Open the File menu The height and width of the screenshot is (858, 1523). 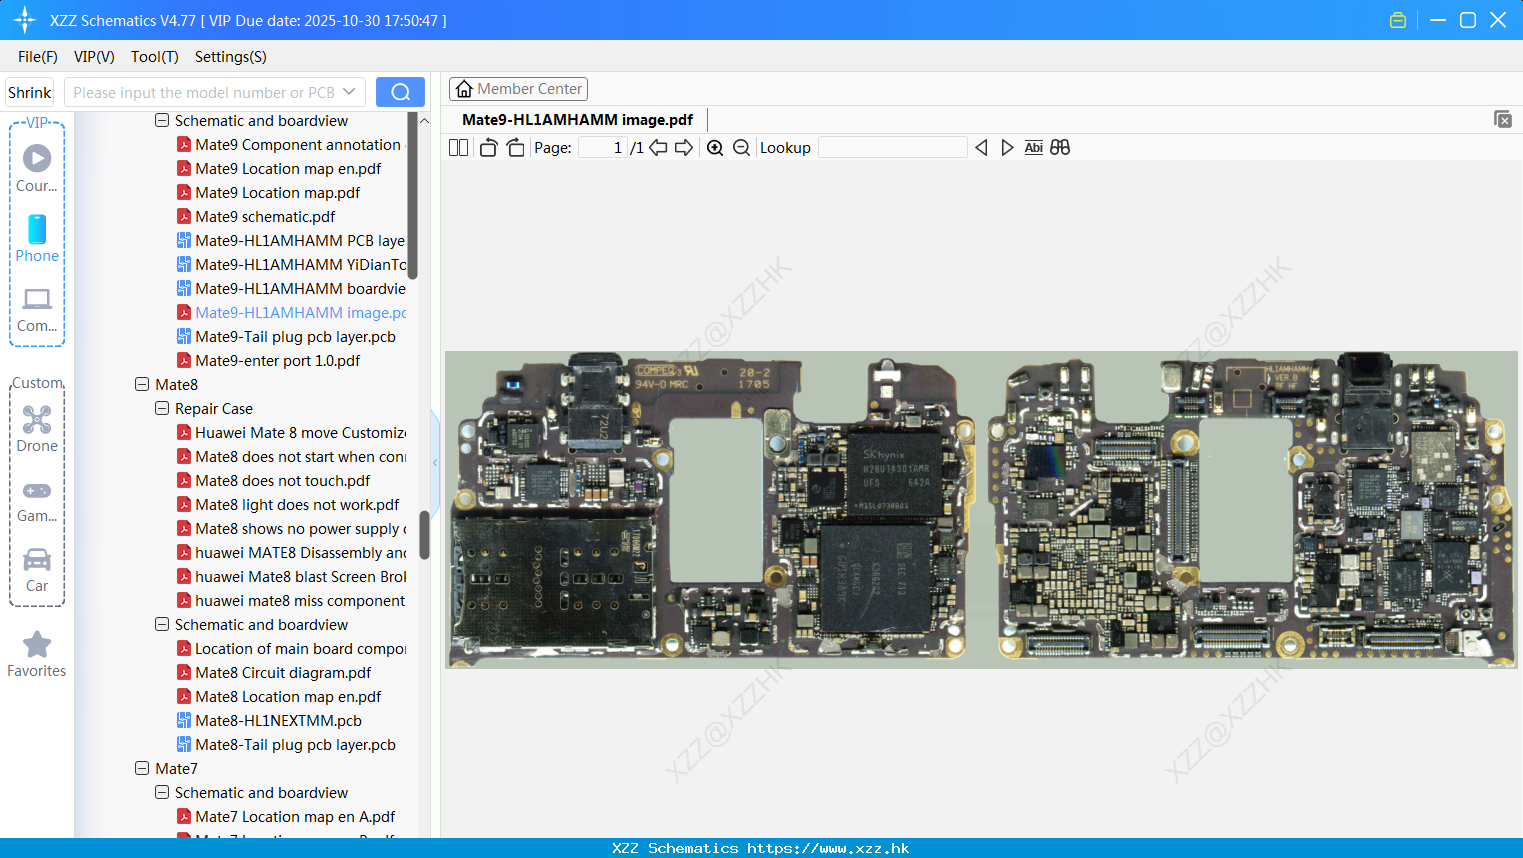[x=38, y=57]
